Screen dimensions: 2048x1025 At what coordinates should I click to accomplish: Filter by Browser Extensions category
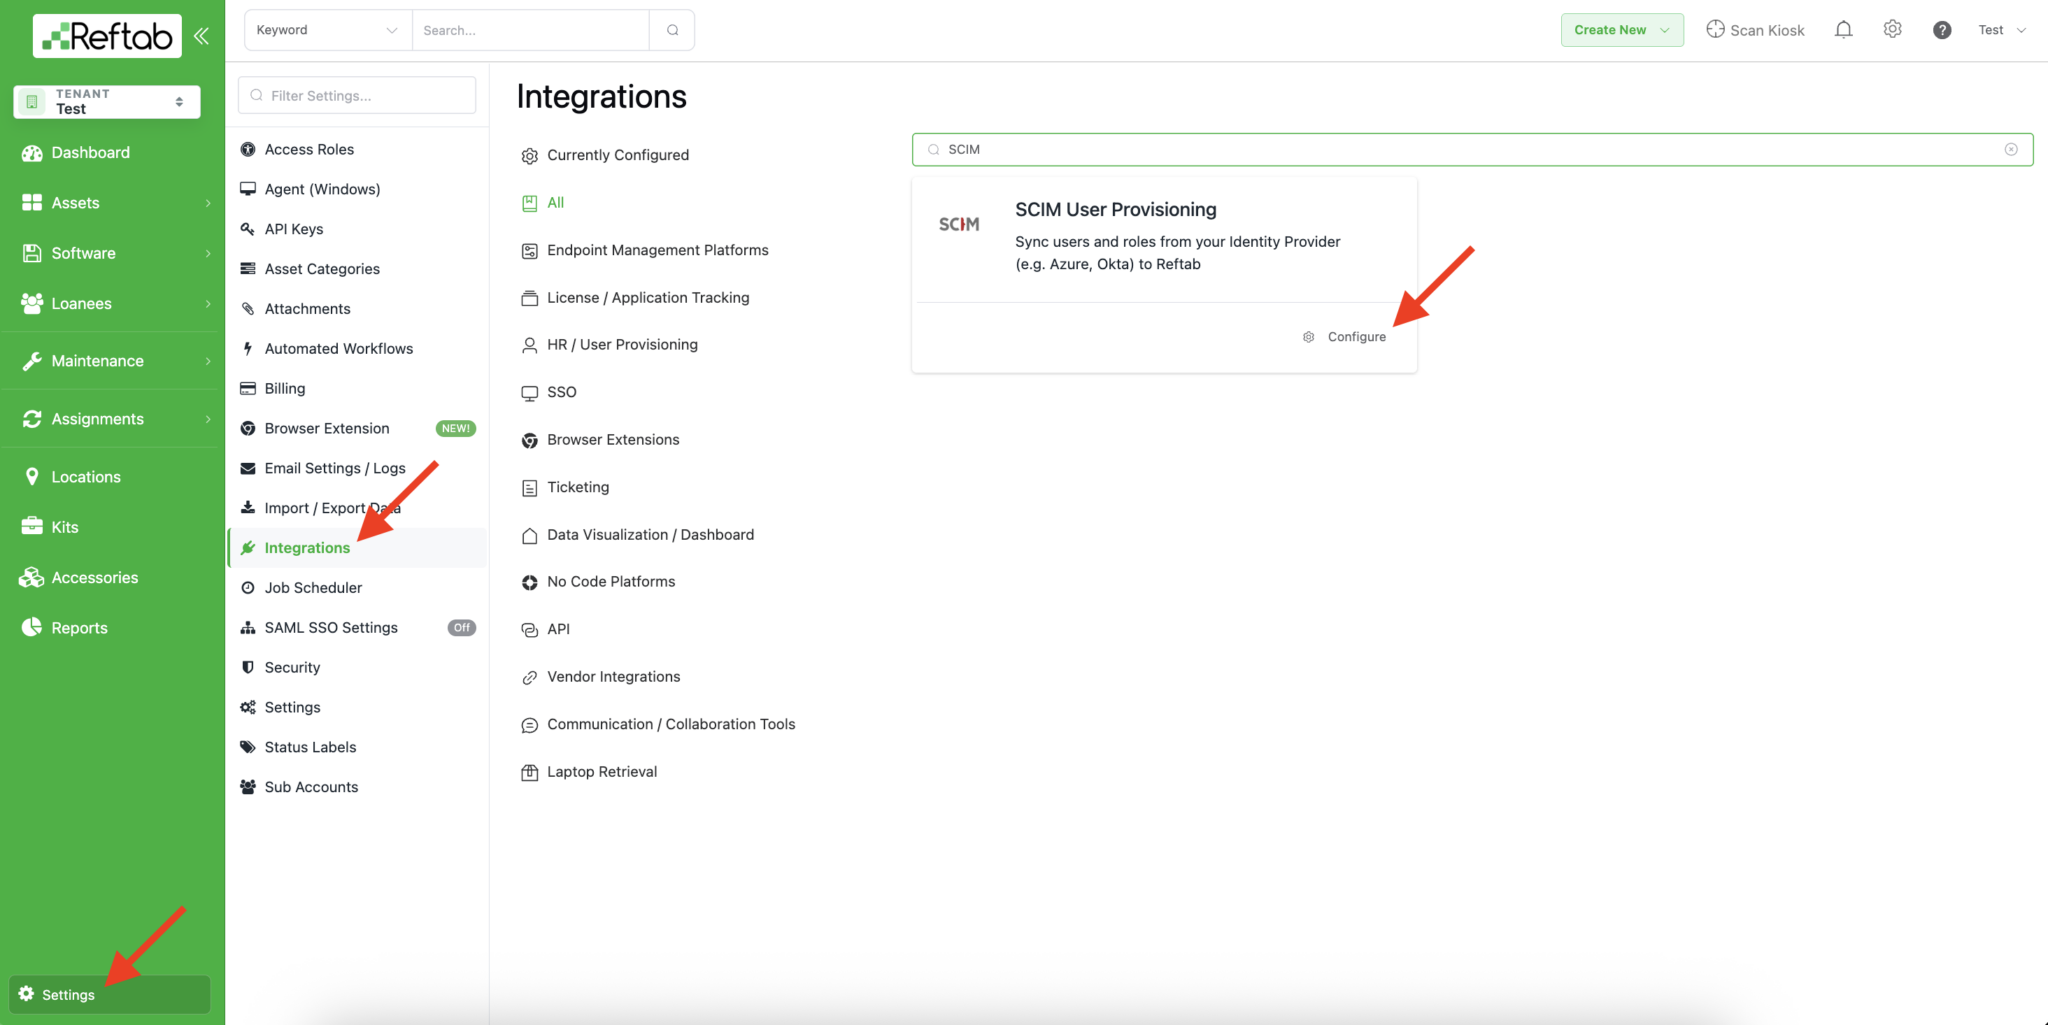pyautogui.click(x=600, y=440)
